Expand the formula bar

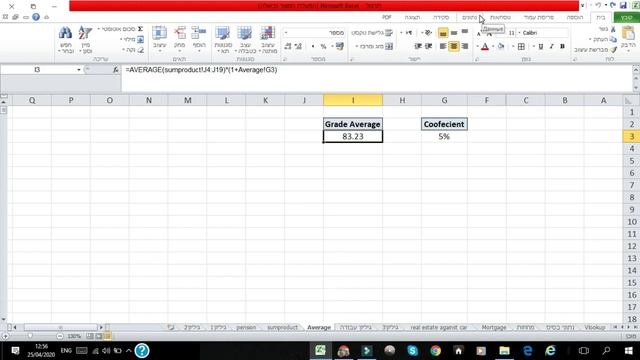coord(636,70)
